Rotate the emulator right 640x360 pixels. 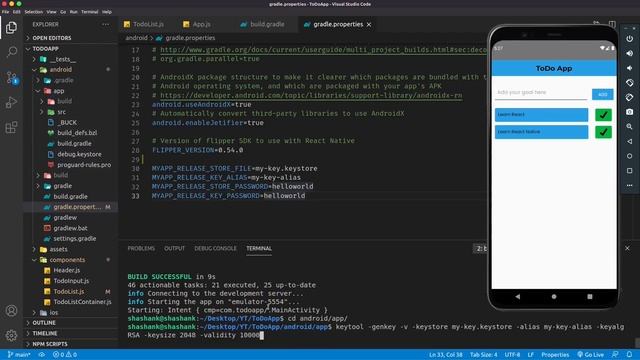[629, 98]
